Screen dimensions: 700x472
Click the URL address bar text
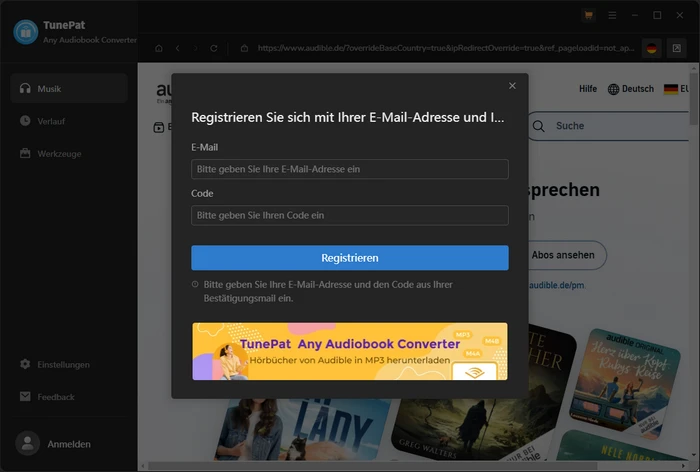coord(446,48)
